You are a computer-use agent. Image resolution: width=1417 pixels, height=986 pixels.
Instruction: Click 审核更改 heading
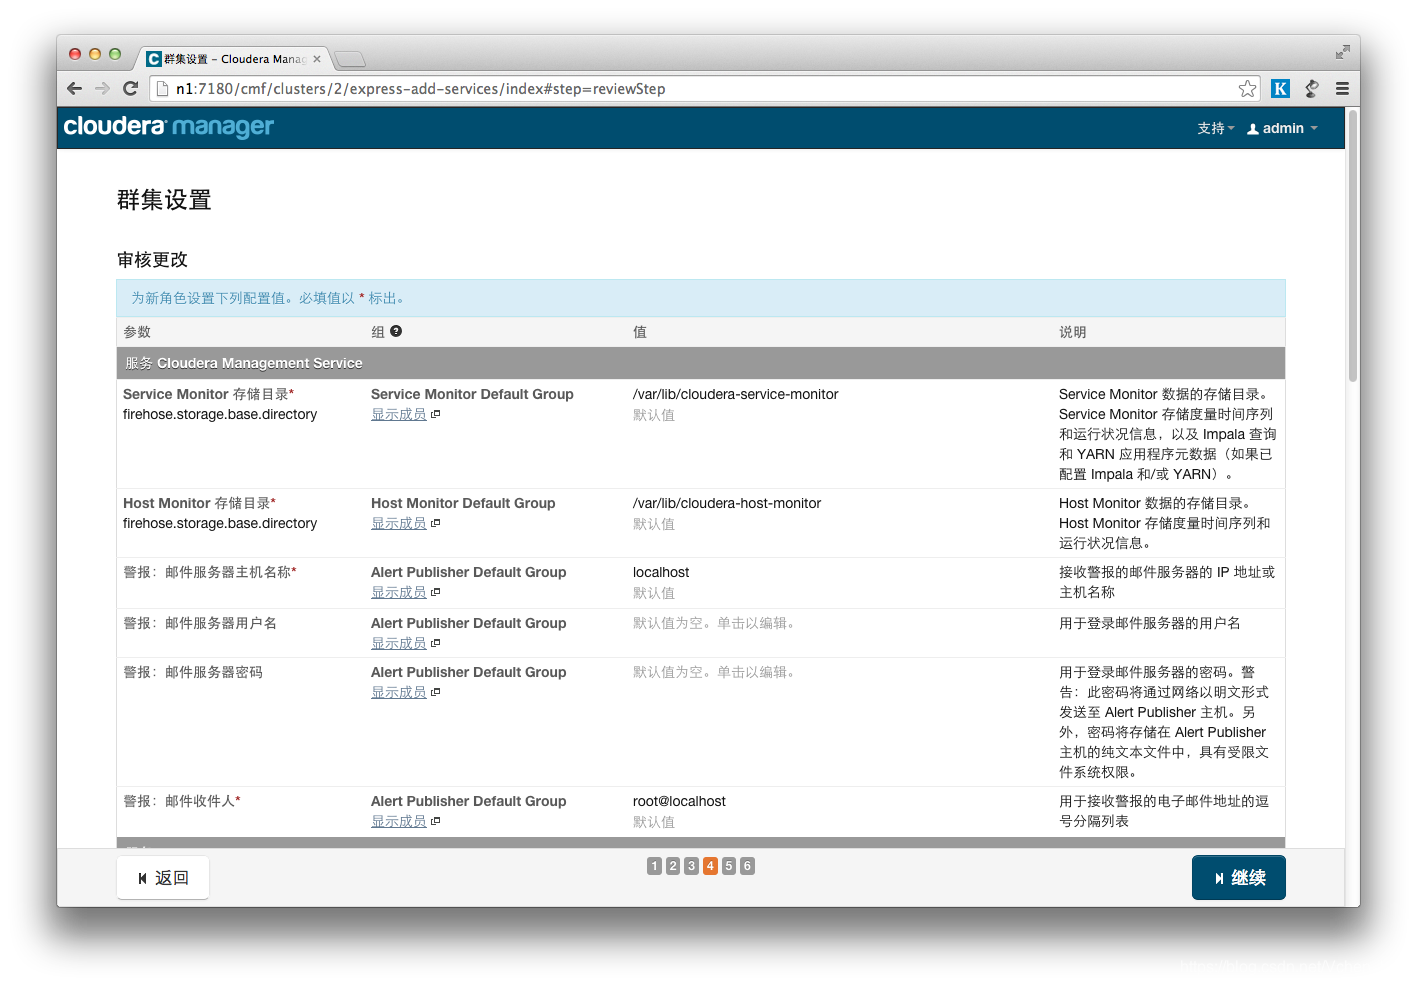click(152, 260)
